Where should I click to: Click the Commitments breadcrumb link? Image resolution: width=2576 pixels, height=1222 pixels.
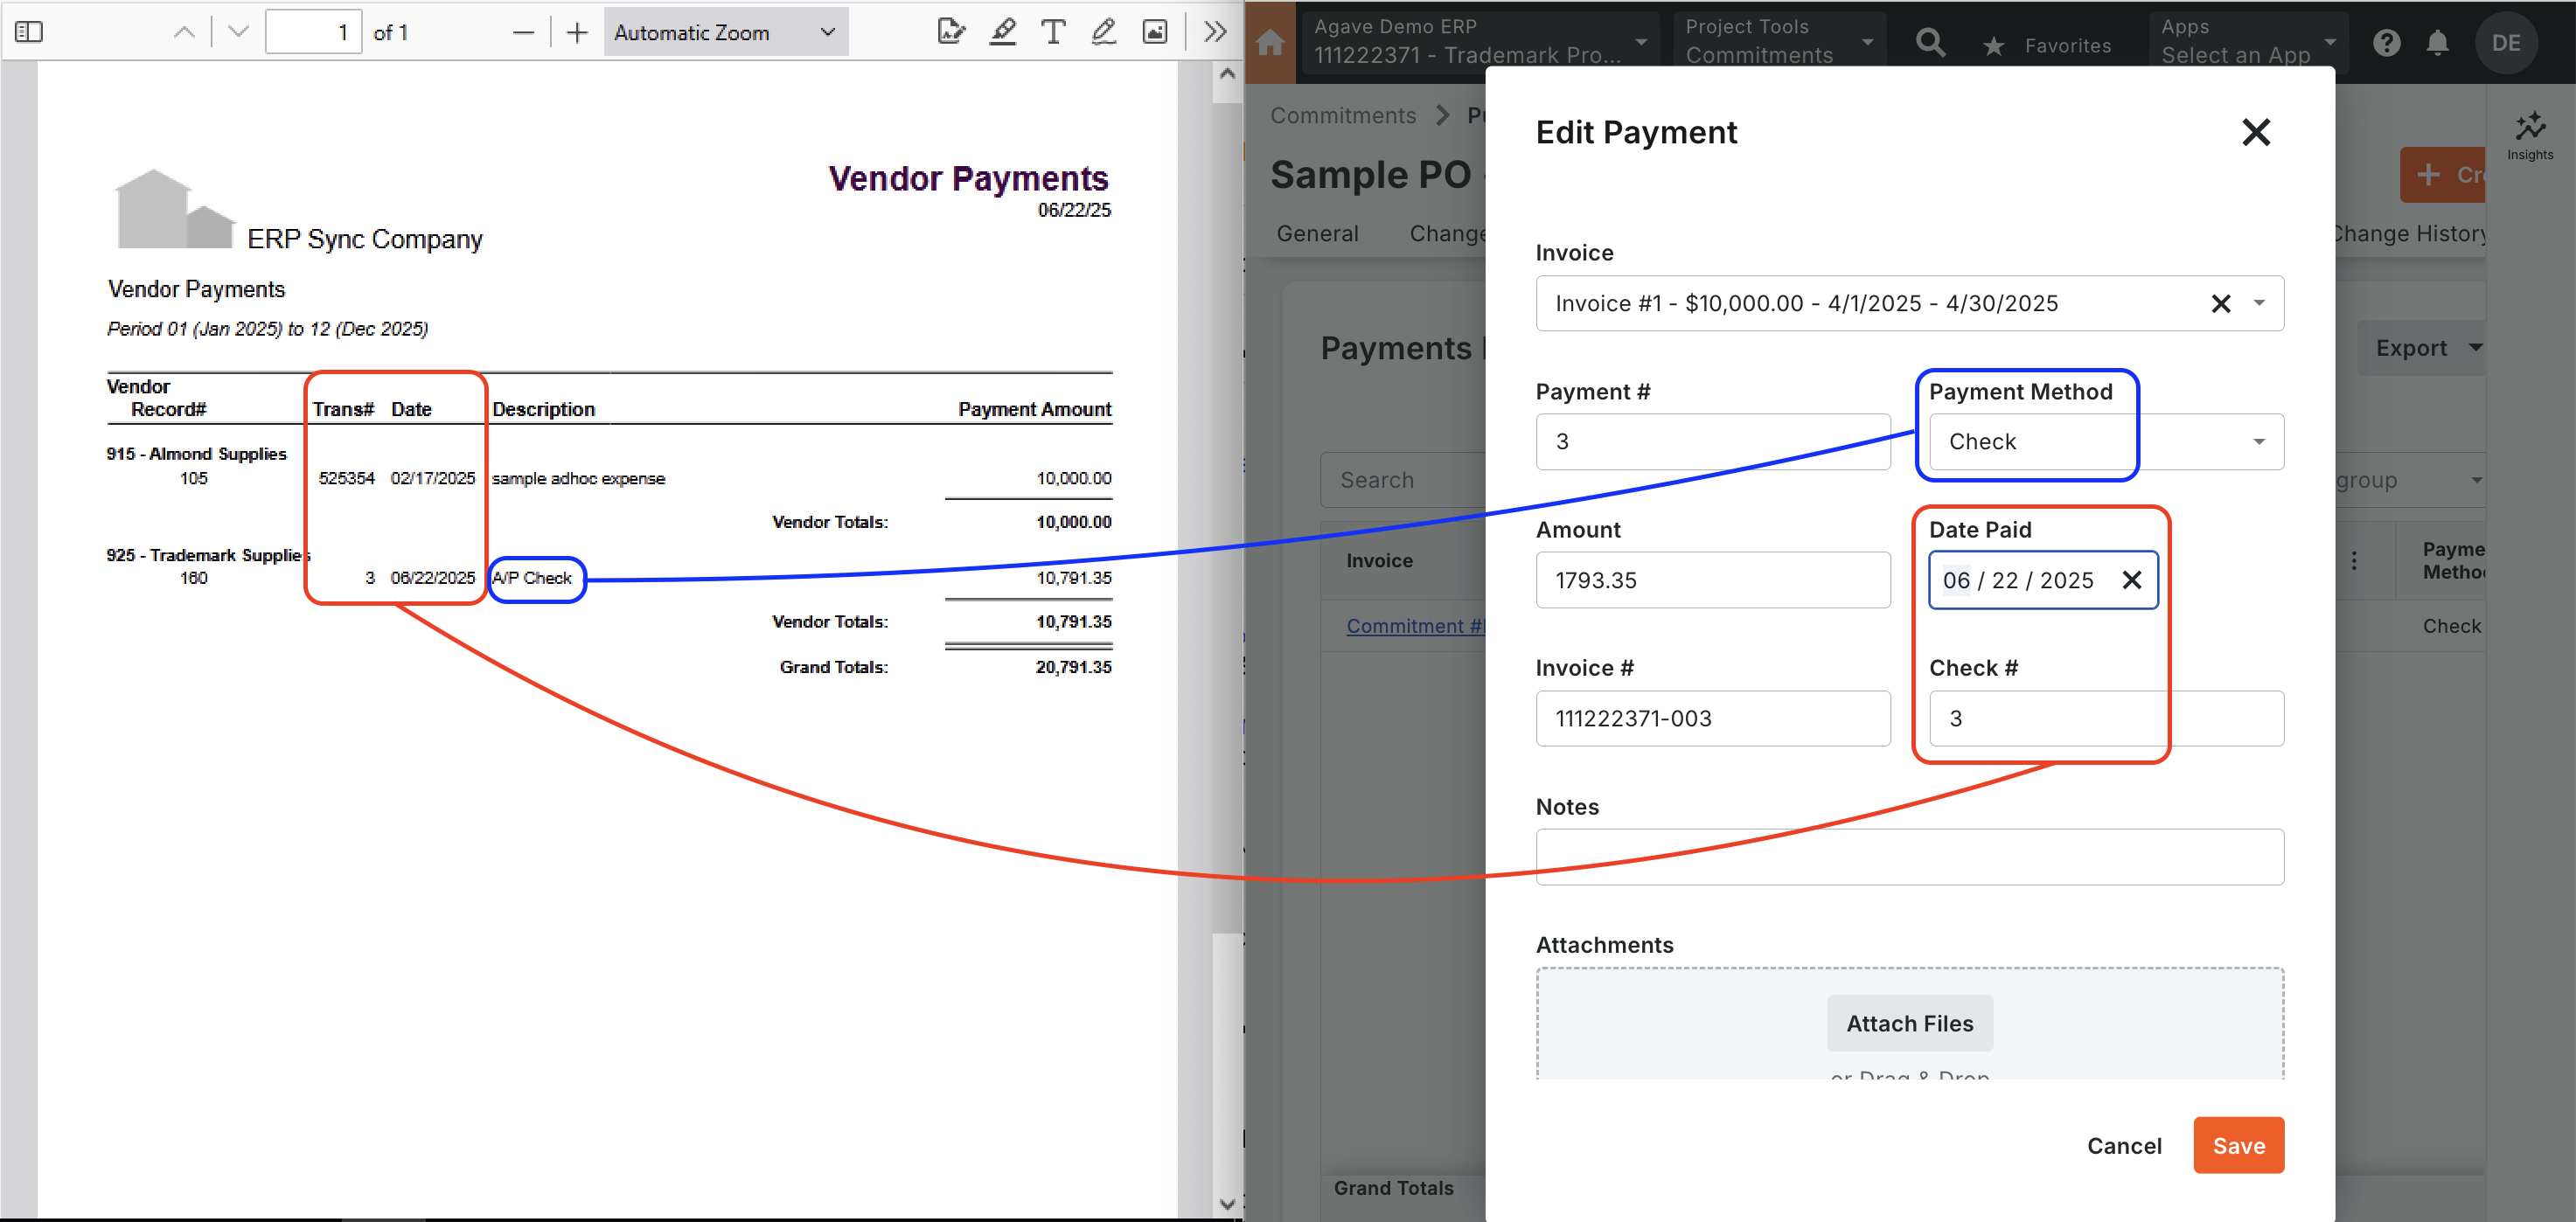coord(1342,115)
